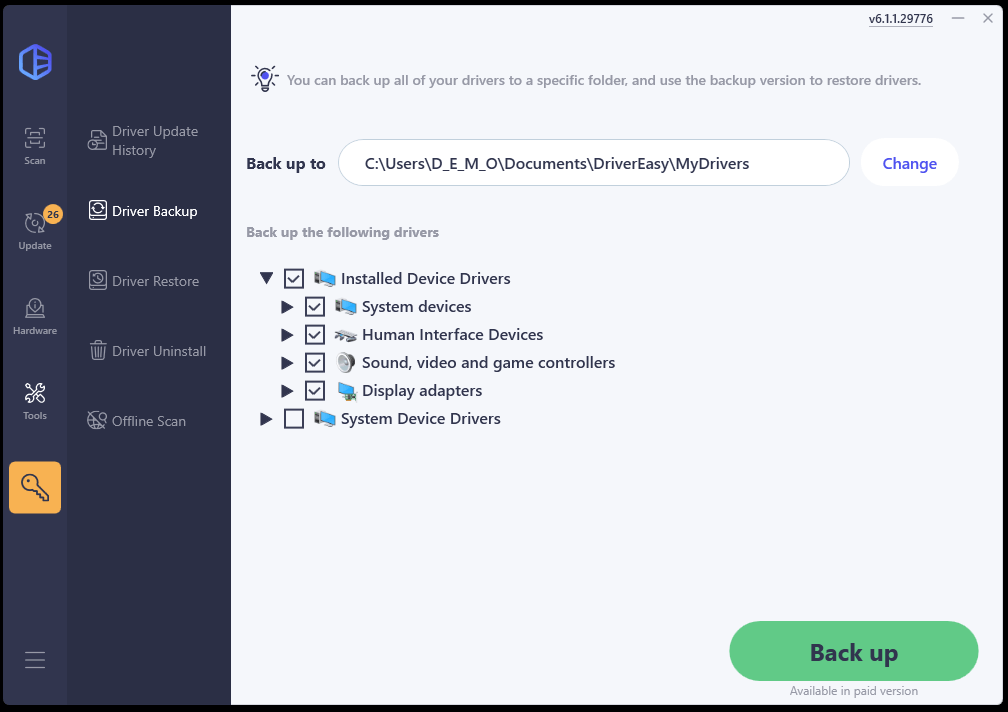Click the System Device Drivers computer icon

point(325,418)
